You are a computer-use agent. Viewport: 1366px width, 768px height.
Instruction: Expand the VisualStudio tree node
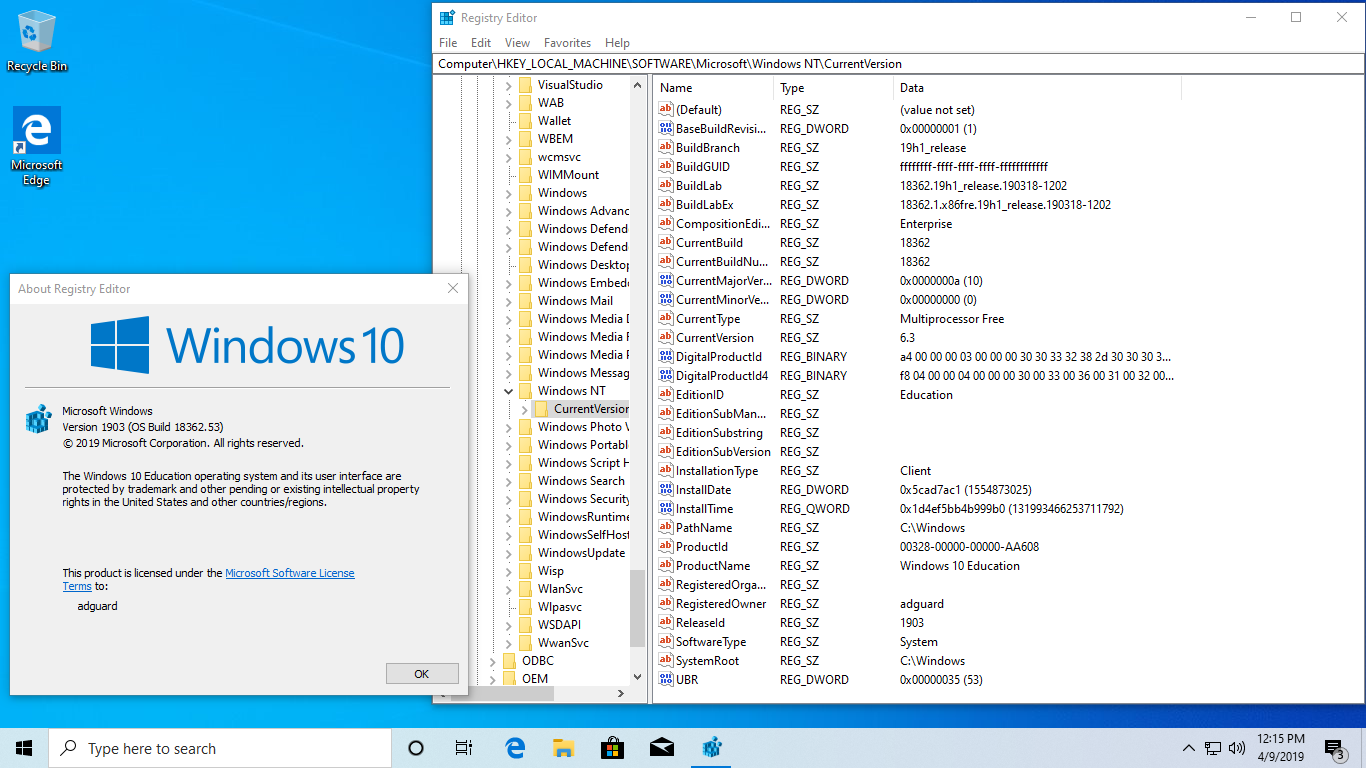508,85
